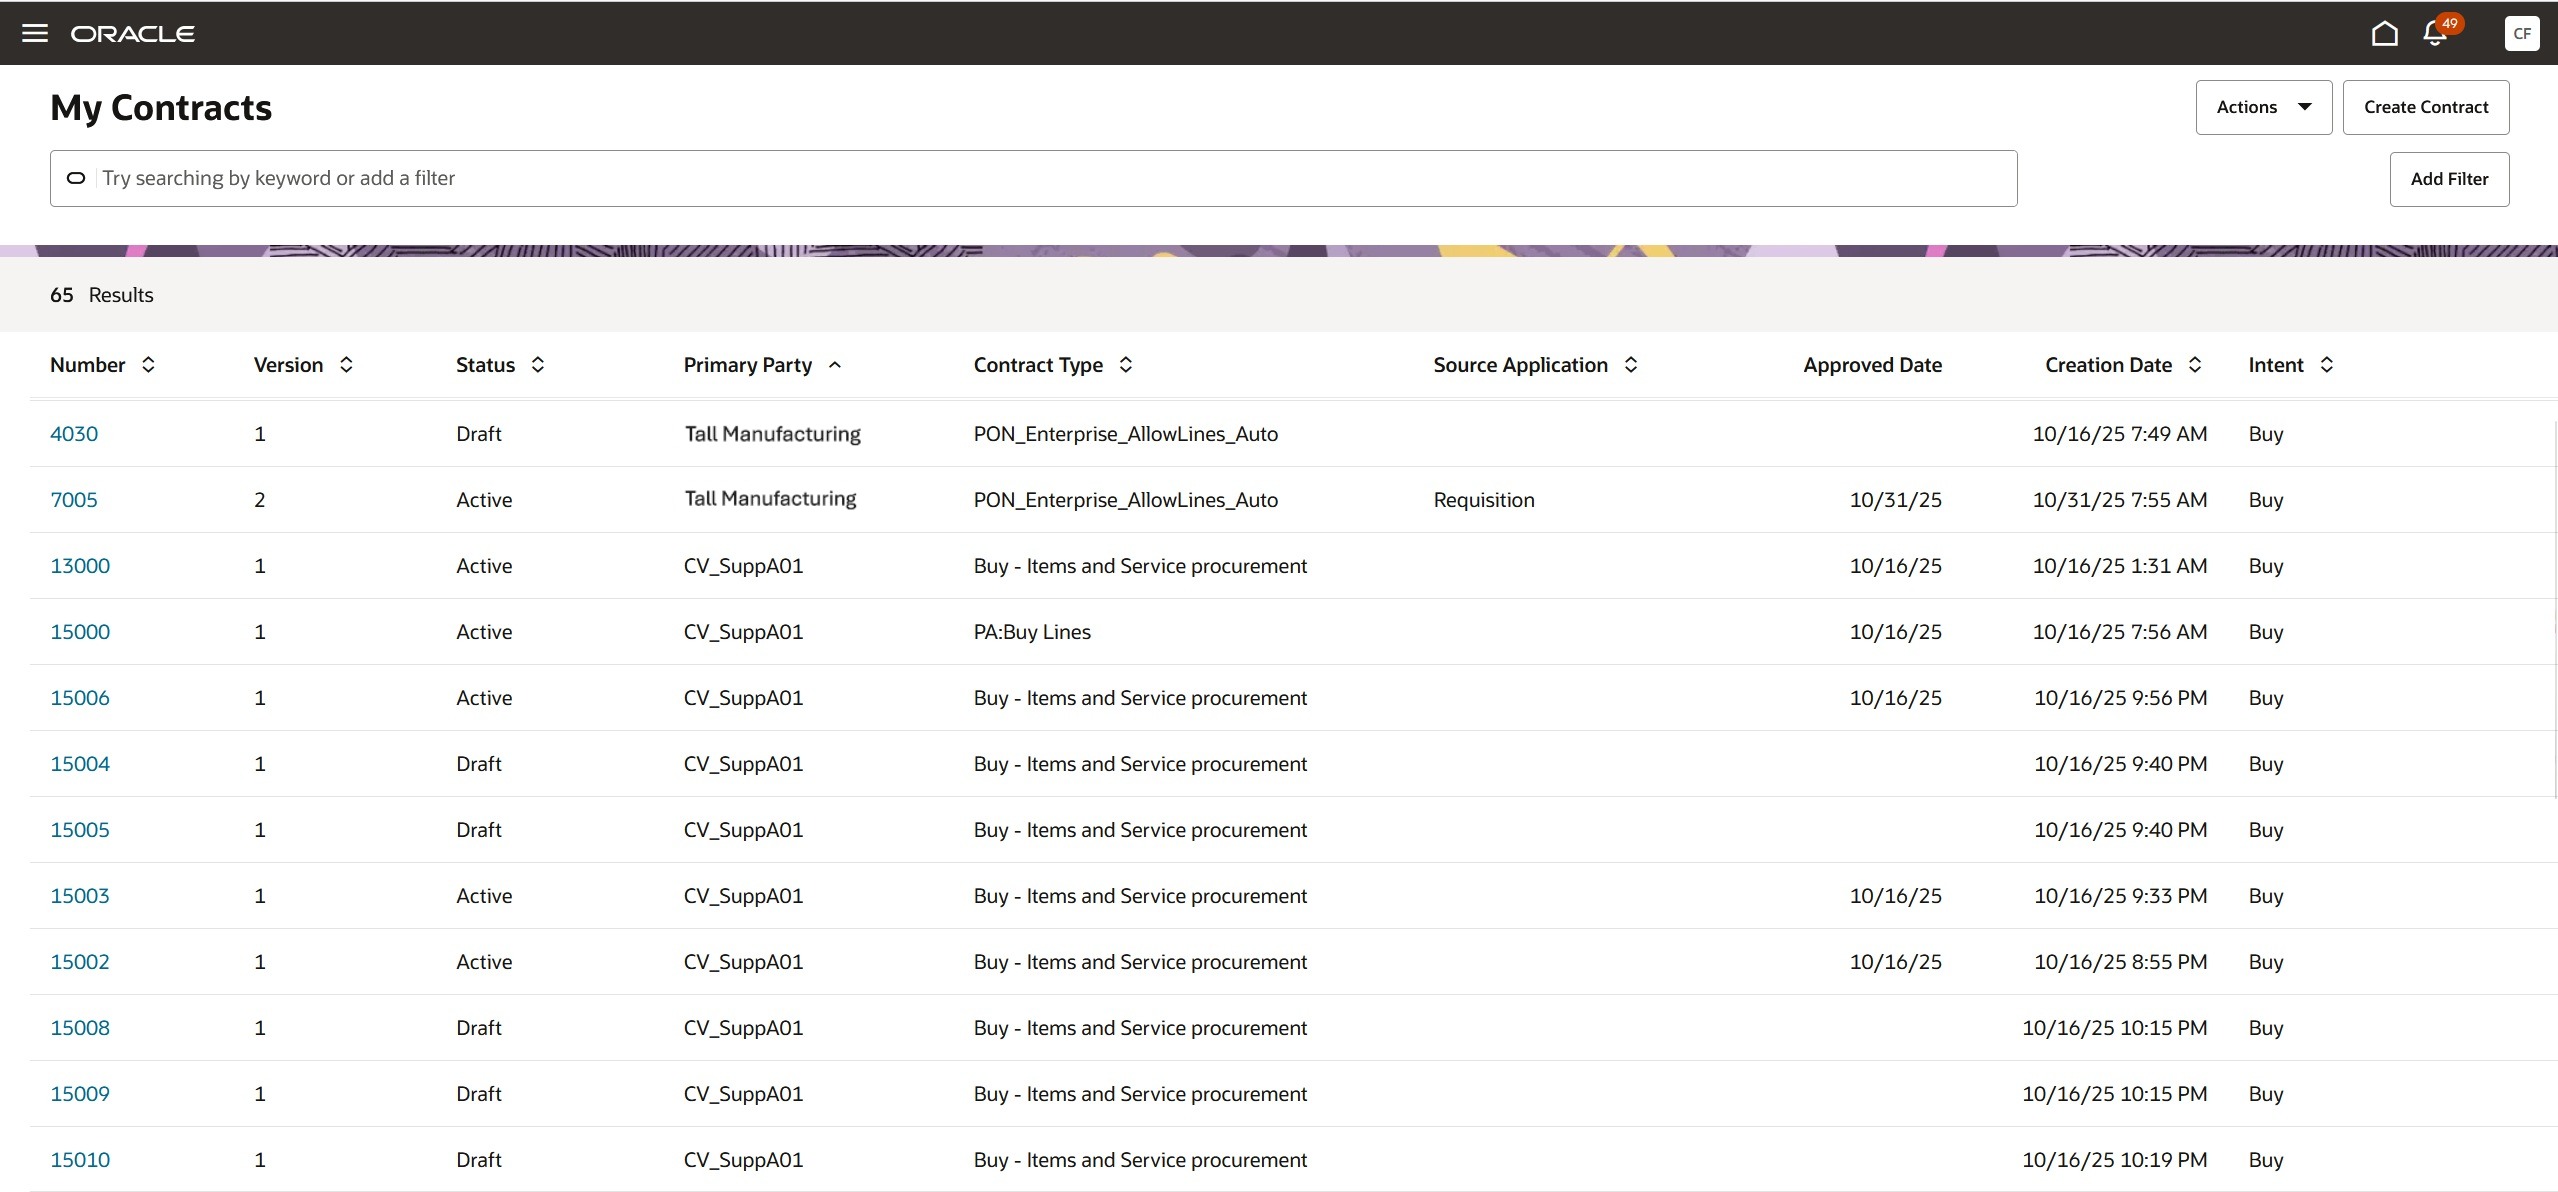Viewport: 2558px width, 1192px height.
Task: Click the Add Filter button
Action: (x=2449, y=178)
